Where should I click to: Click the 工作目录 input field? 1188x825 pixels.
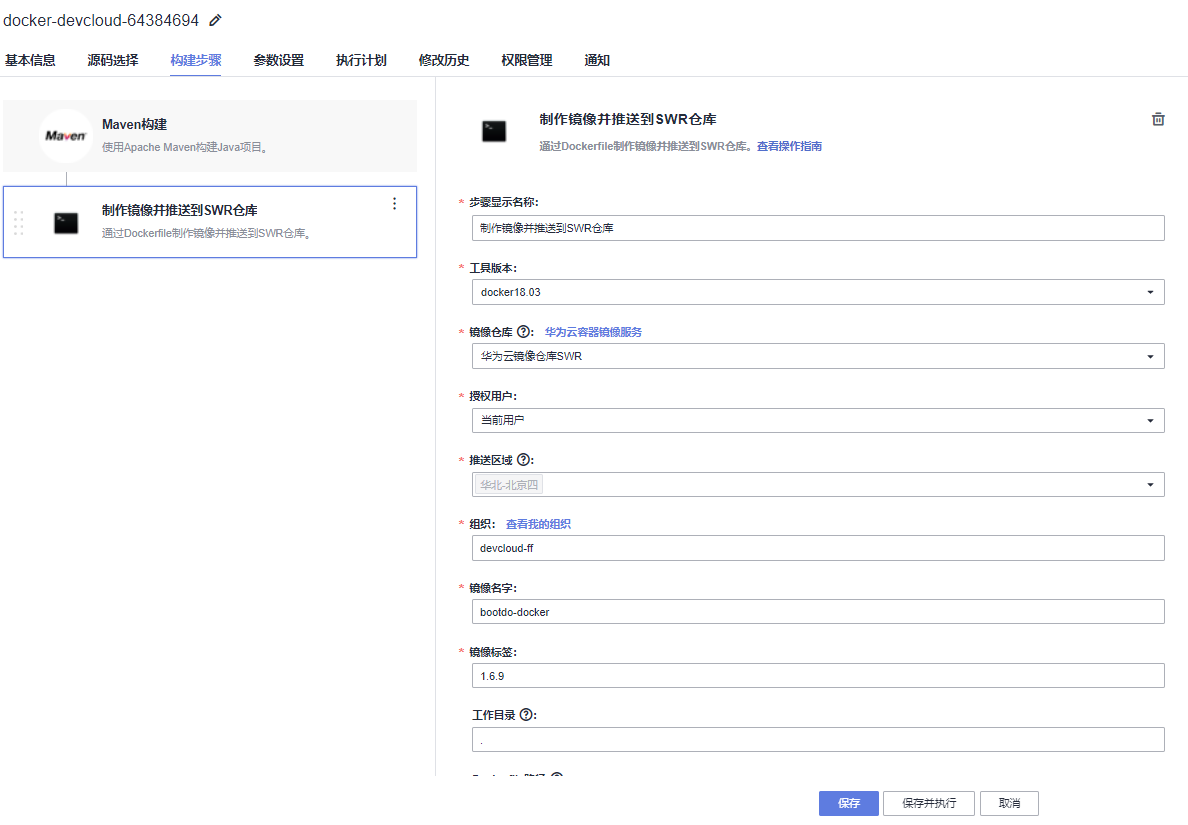(818, 739)
